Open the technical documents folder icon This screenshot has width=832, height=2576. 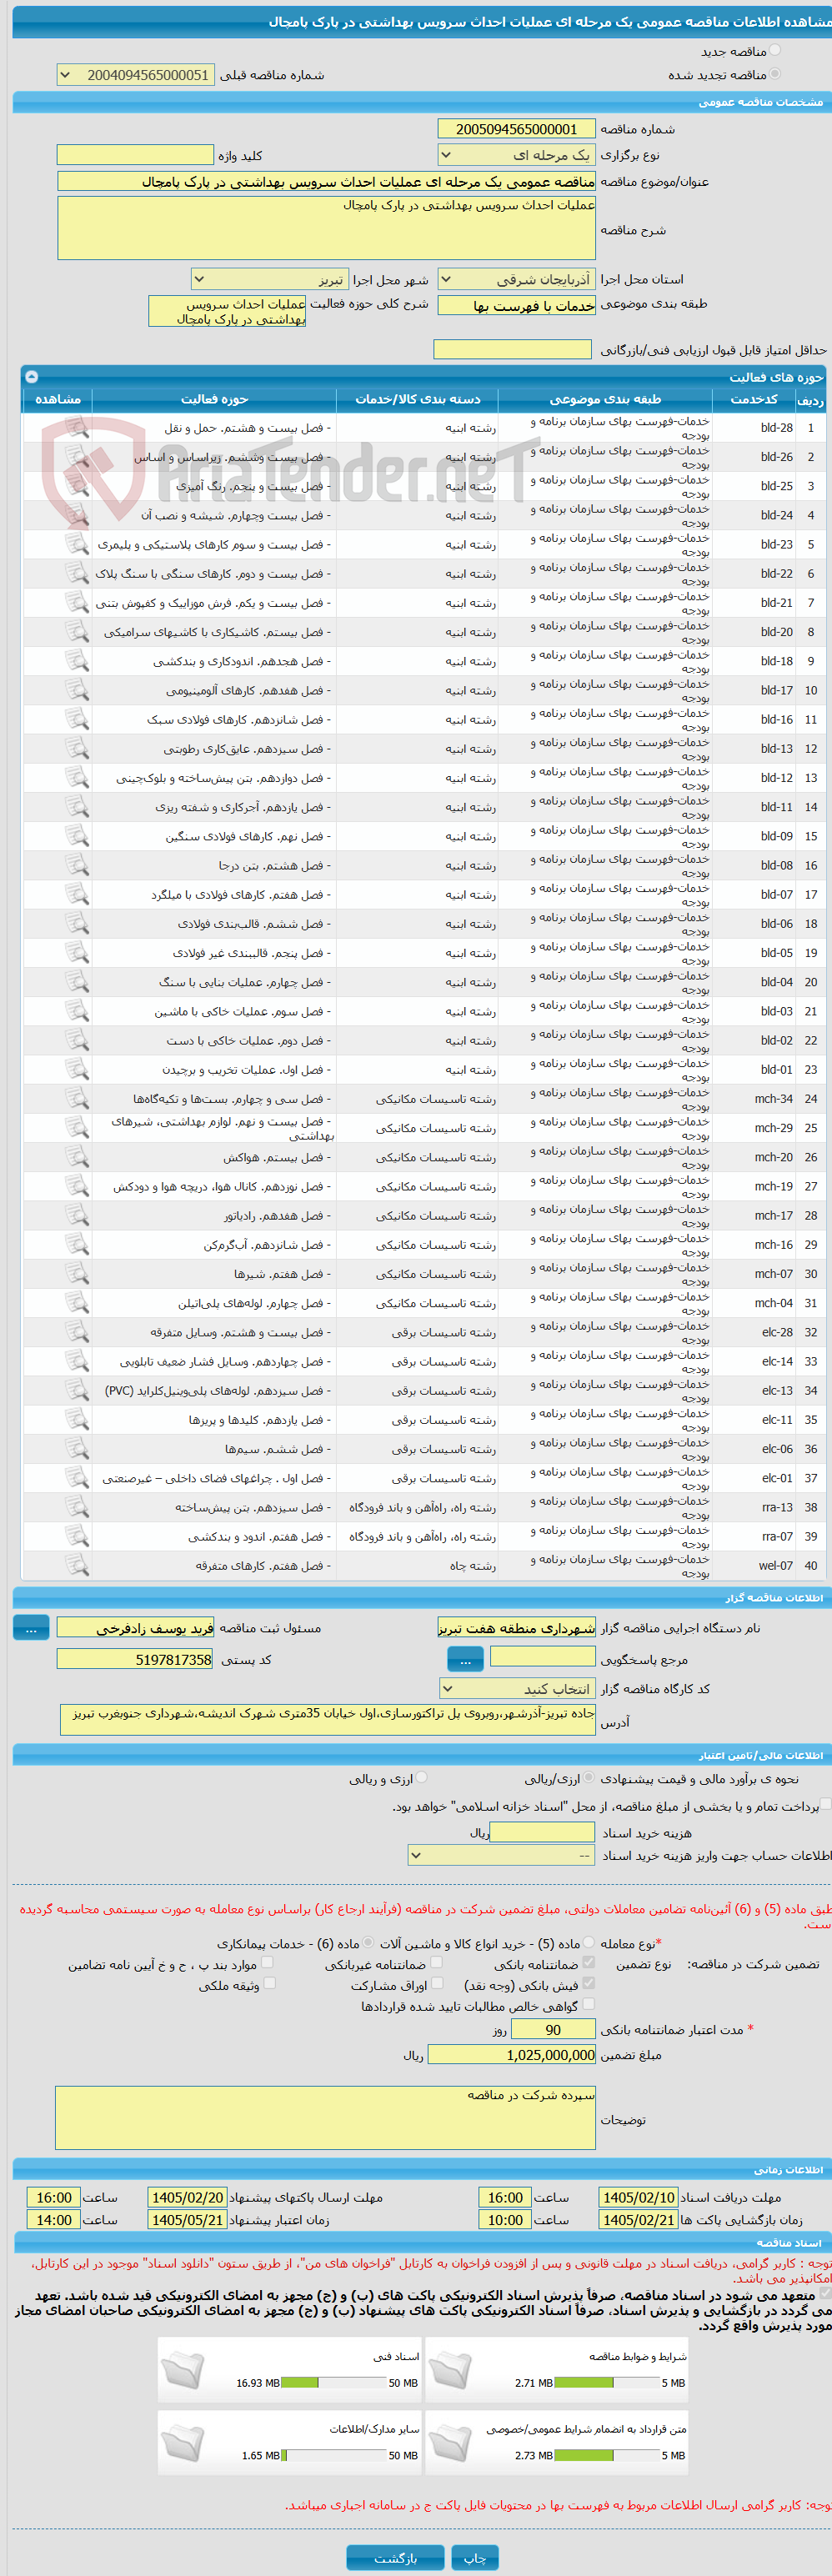pyautogui.click(x=182, y=2369)
